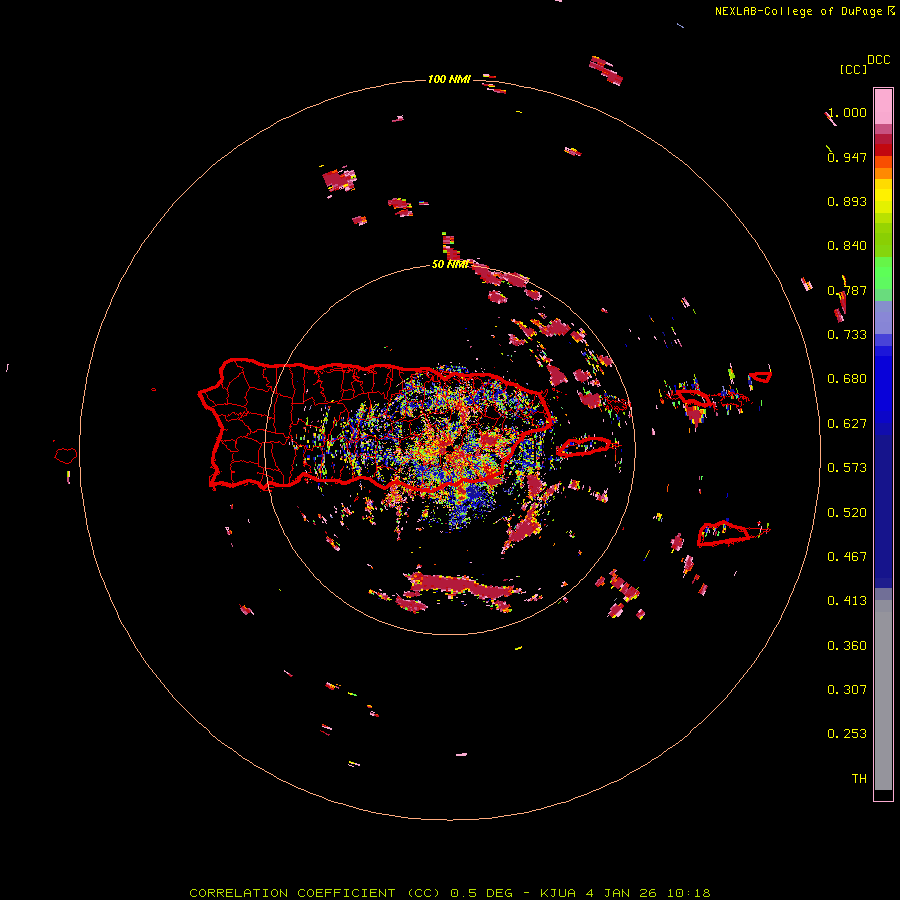
Task: Click the 0.307 legend value
Action: coord(847,690)
